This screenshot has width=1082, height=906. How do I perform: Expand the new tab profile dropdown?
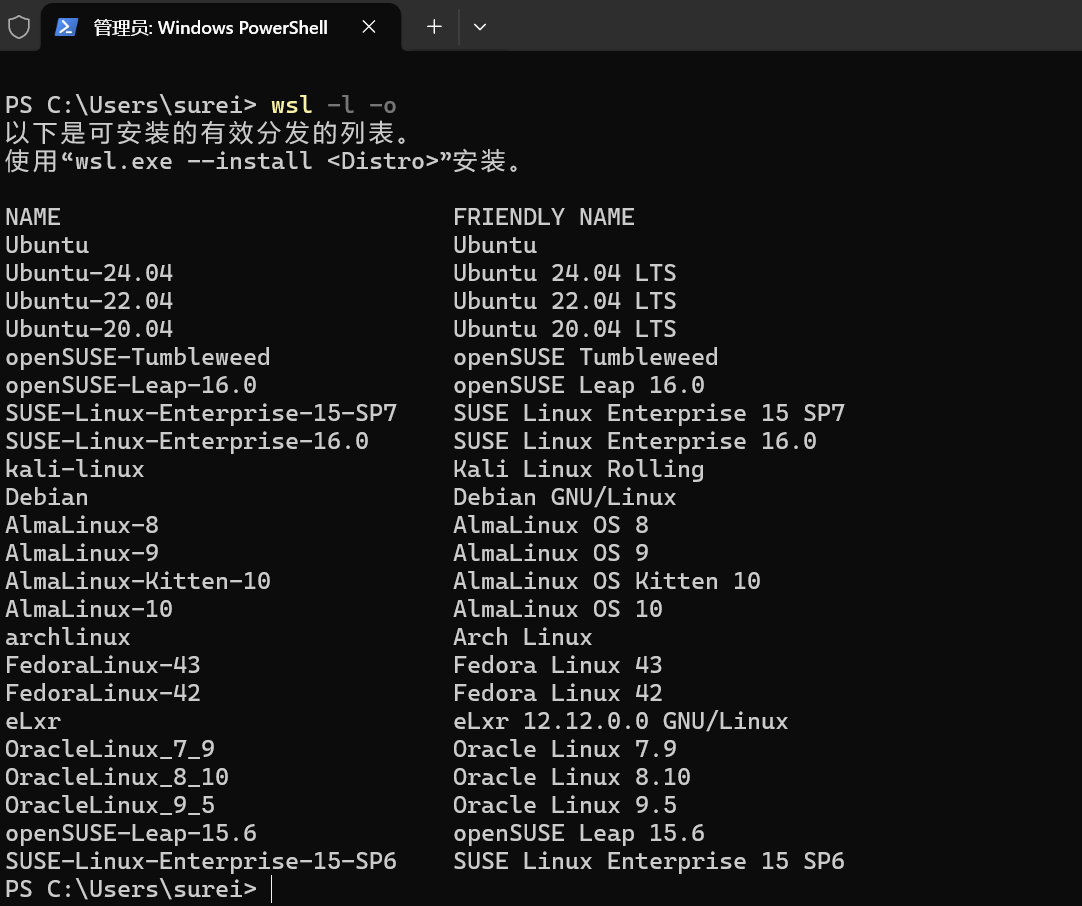coord(480,27)
